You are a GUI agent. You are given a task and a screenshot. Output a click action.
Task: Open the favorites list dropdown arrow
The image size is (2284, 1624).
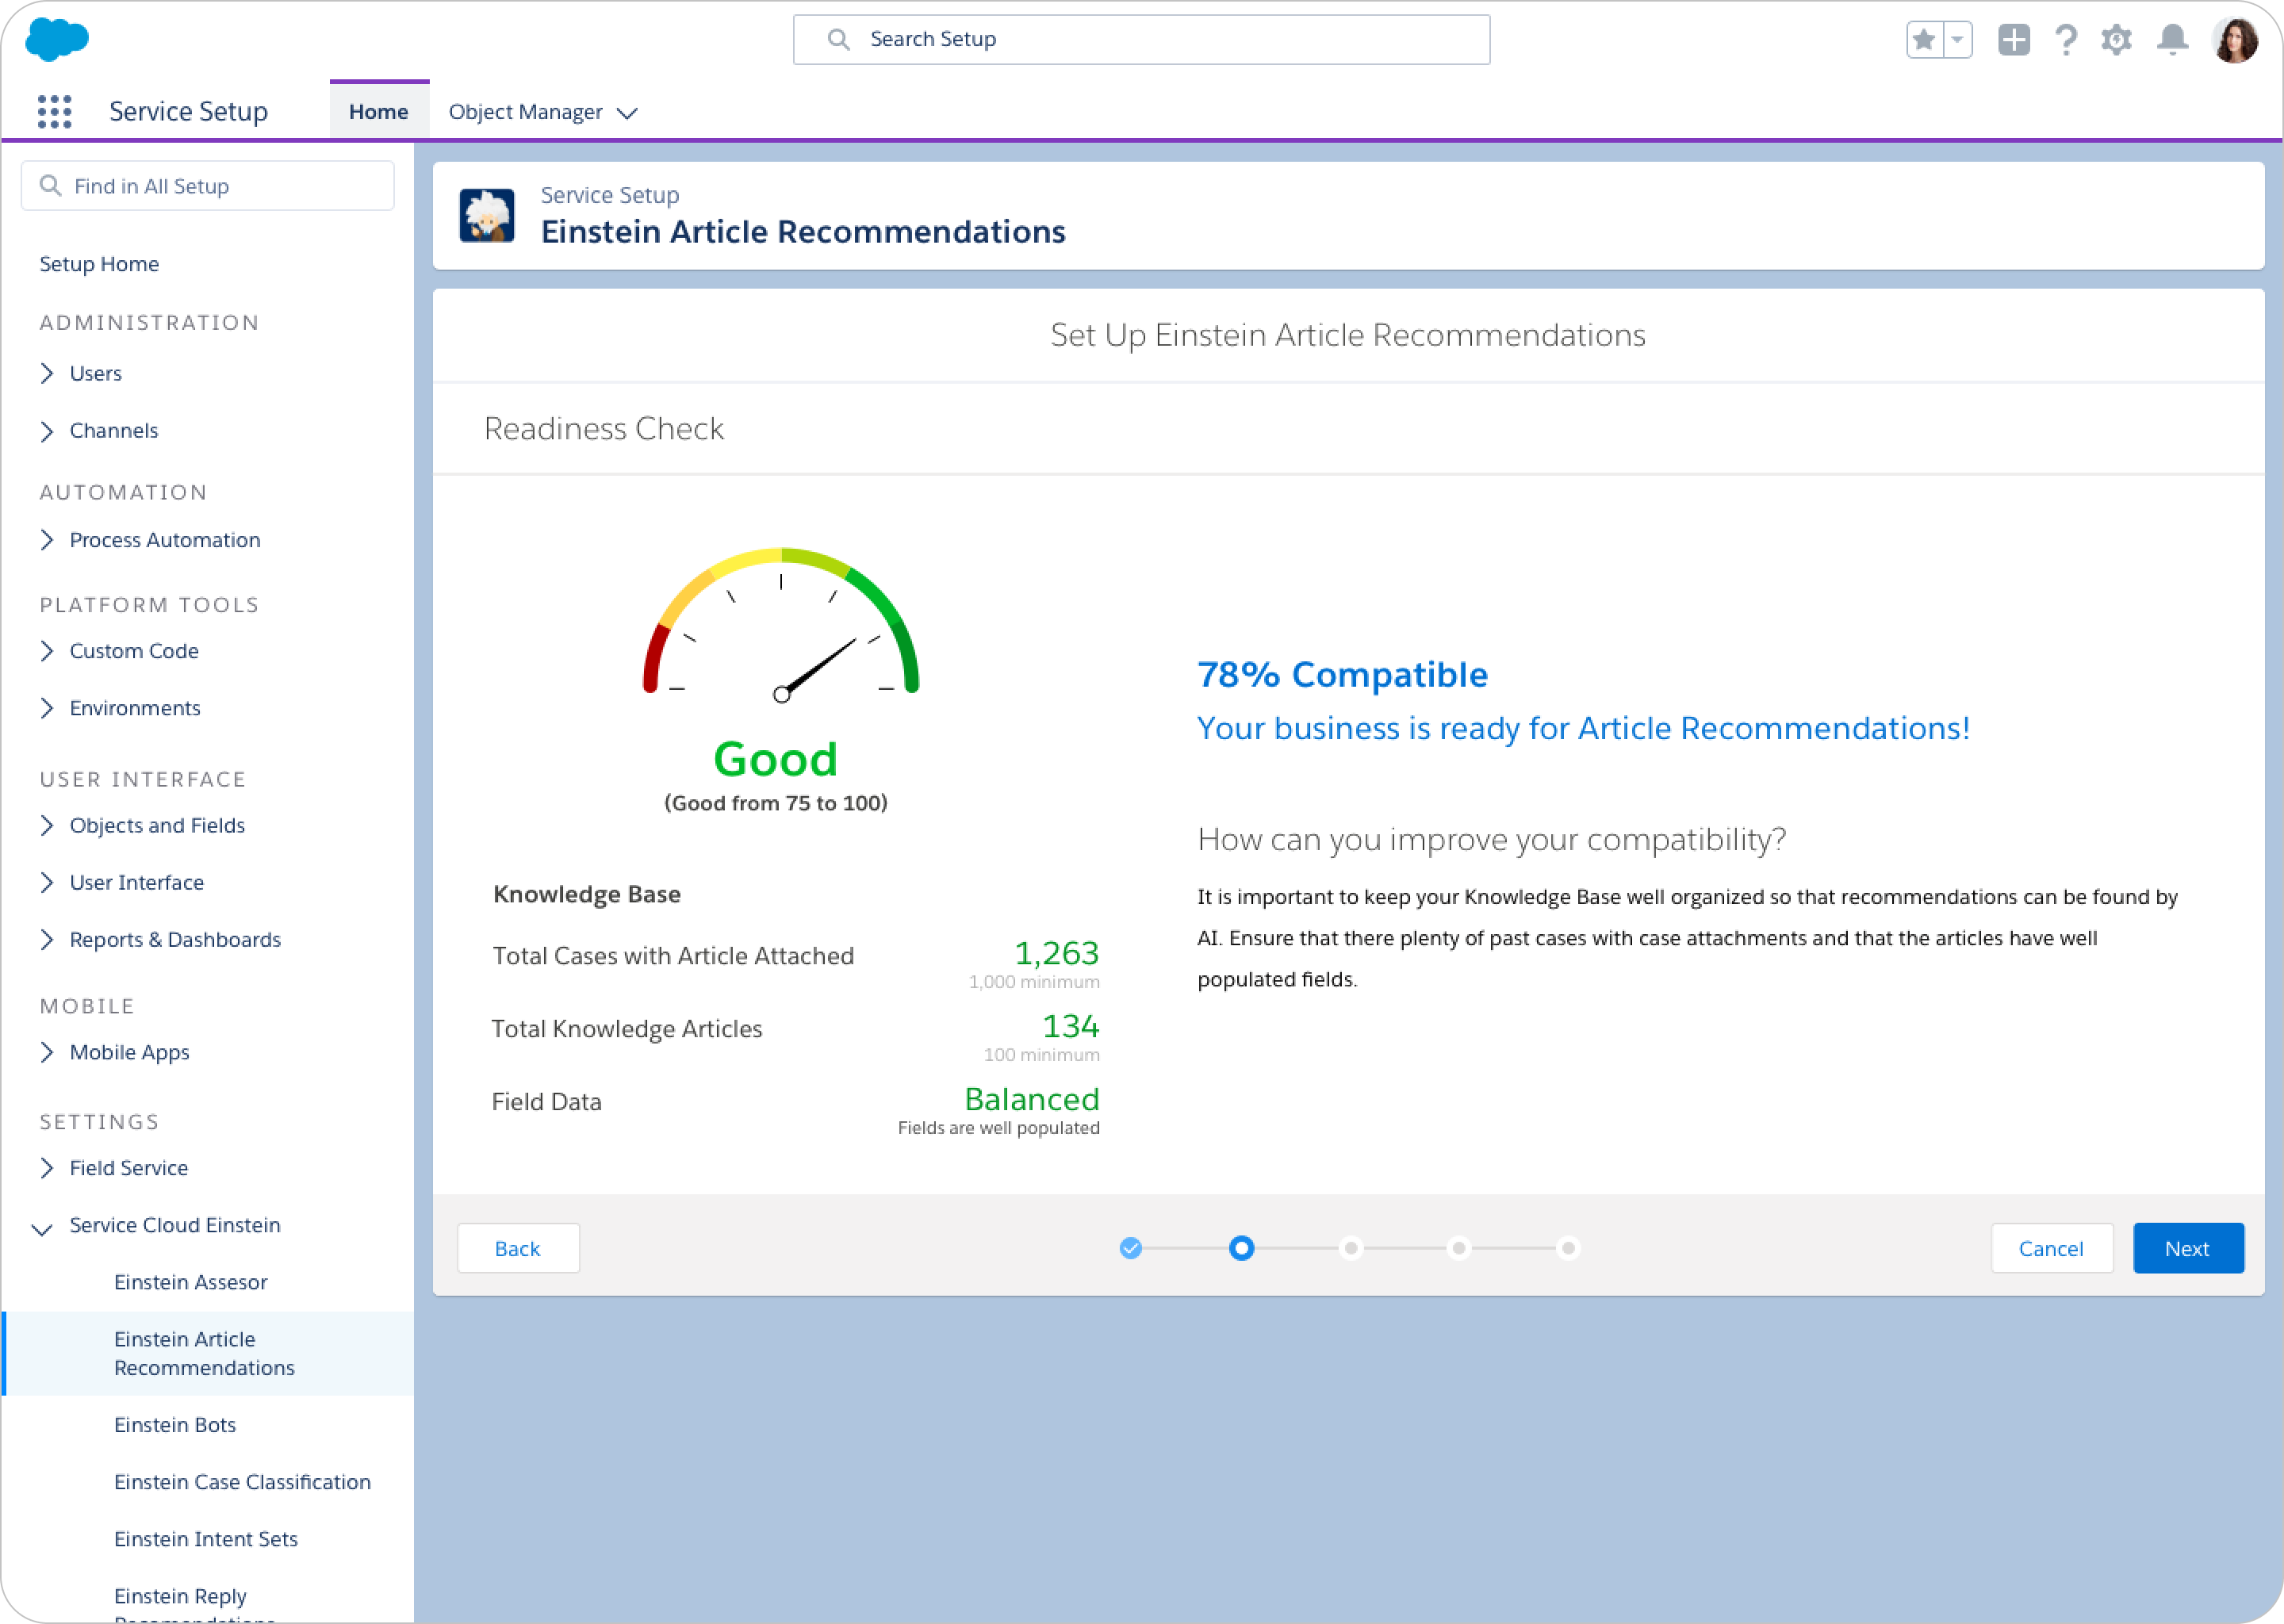pos(1957,40)
